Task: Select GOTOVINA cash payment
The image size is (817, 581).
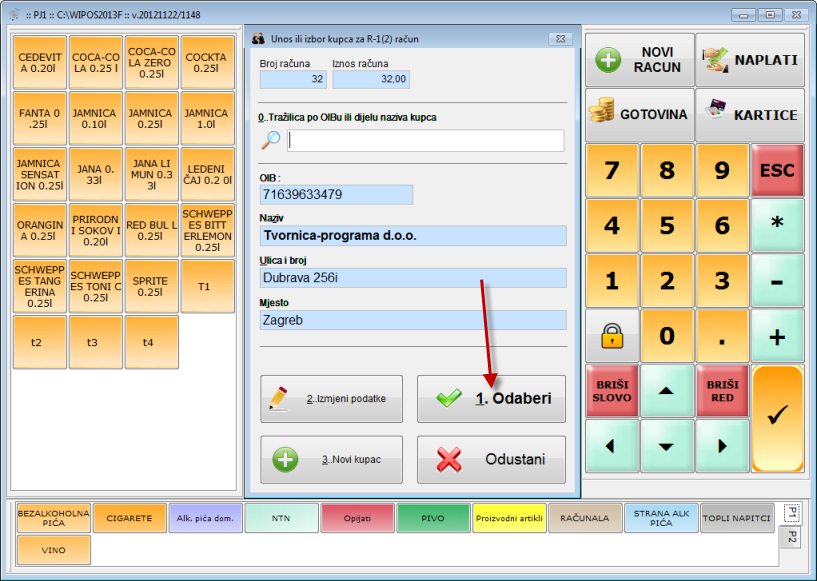Action: [x=638, y=114]
